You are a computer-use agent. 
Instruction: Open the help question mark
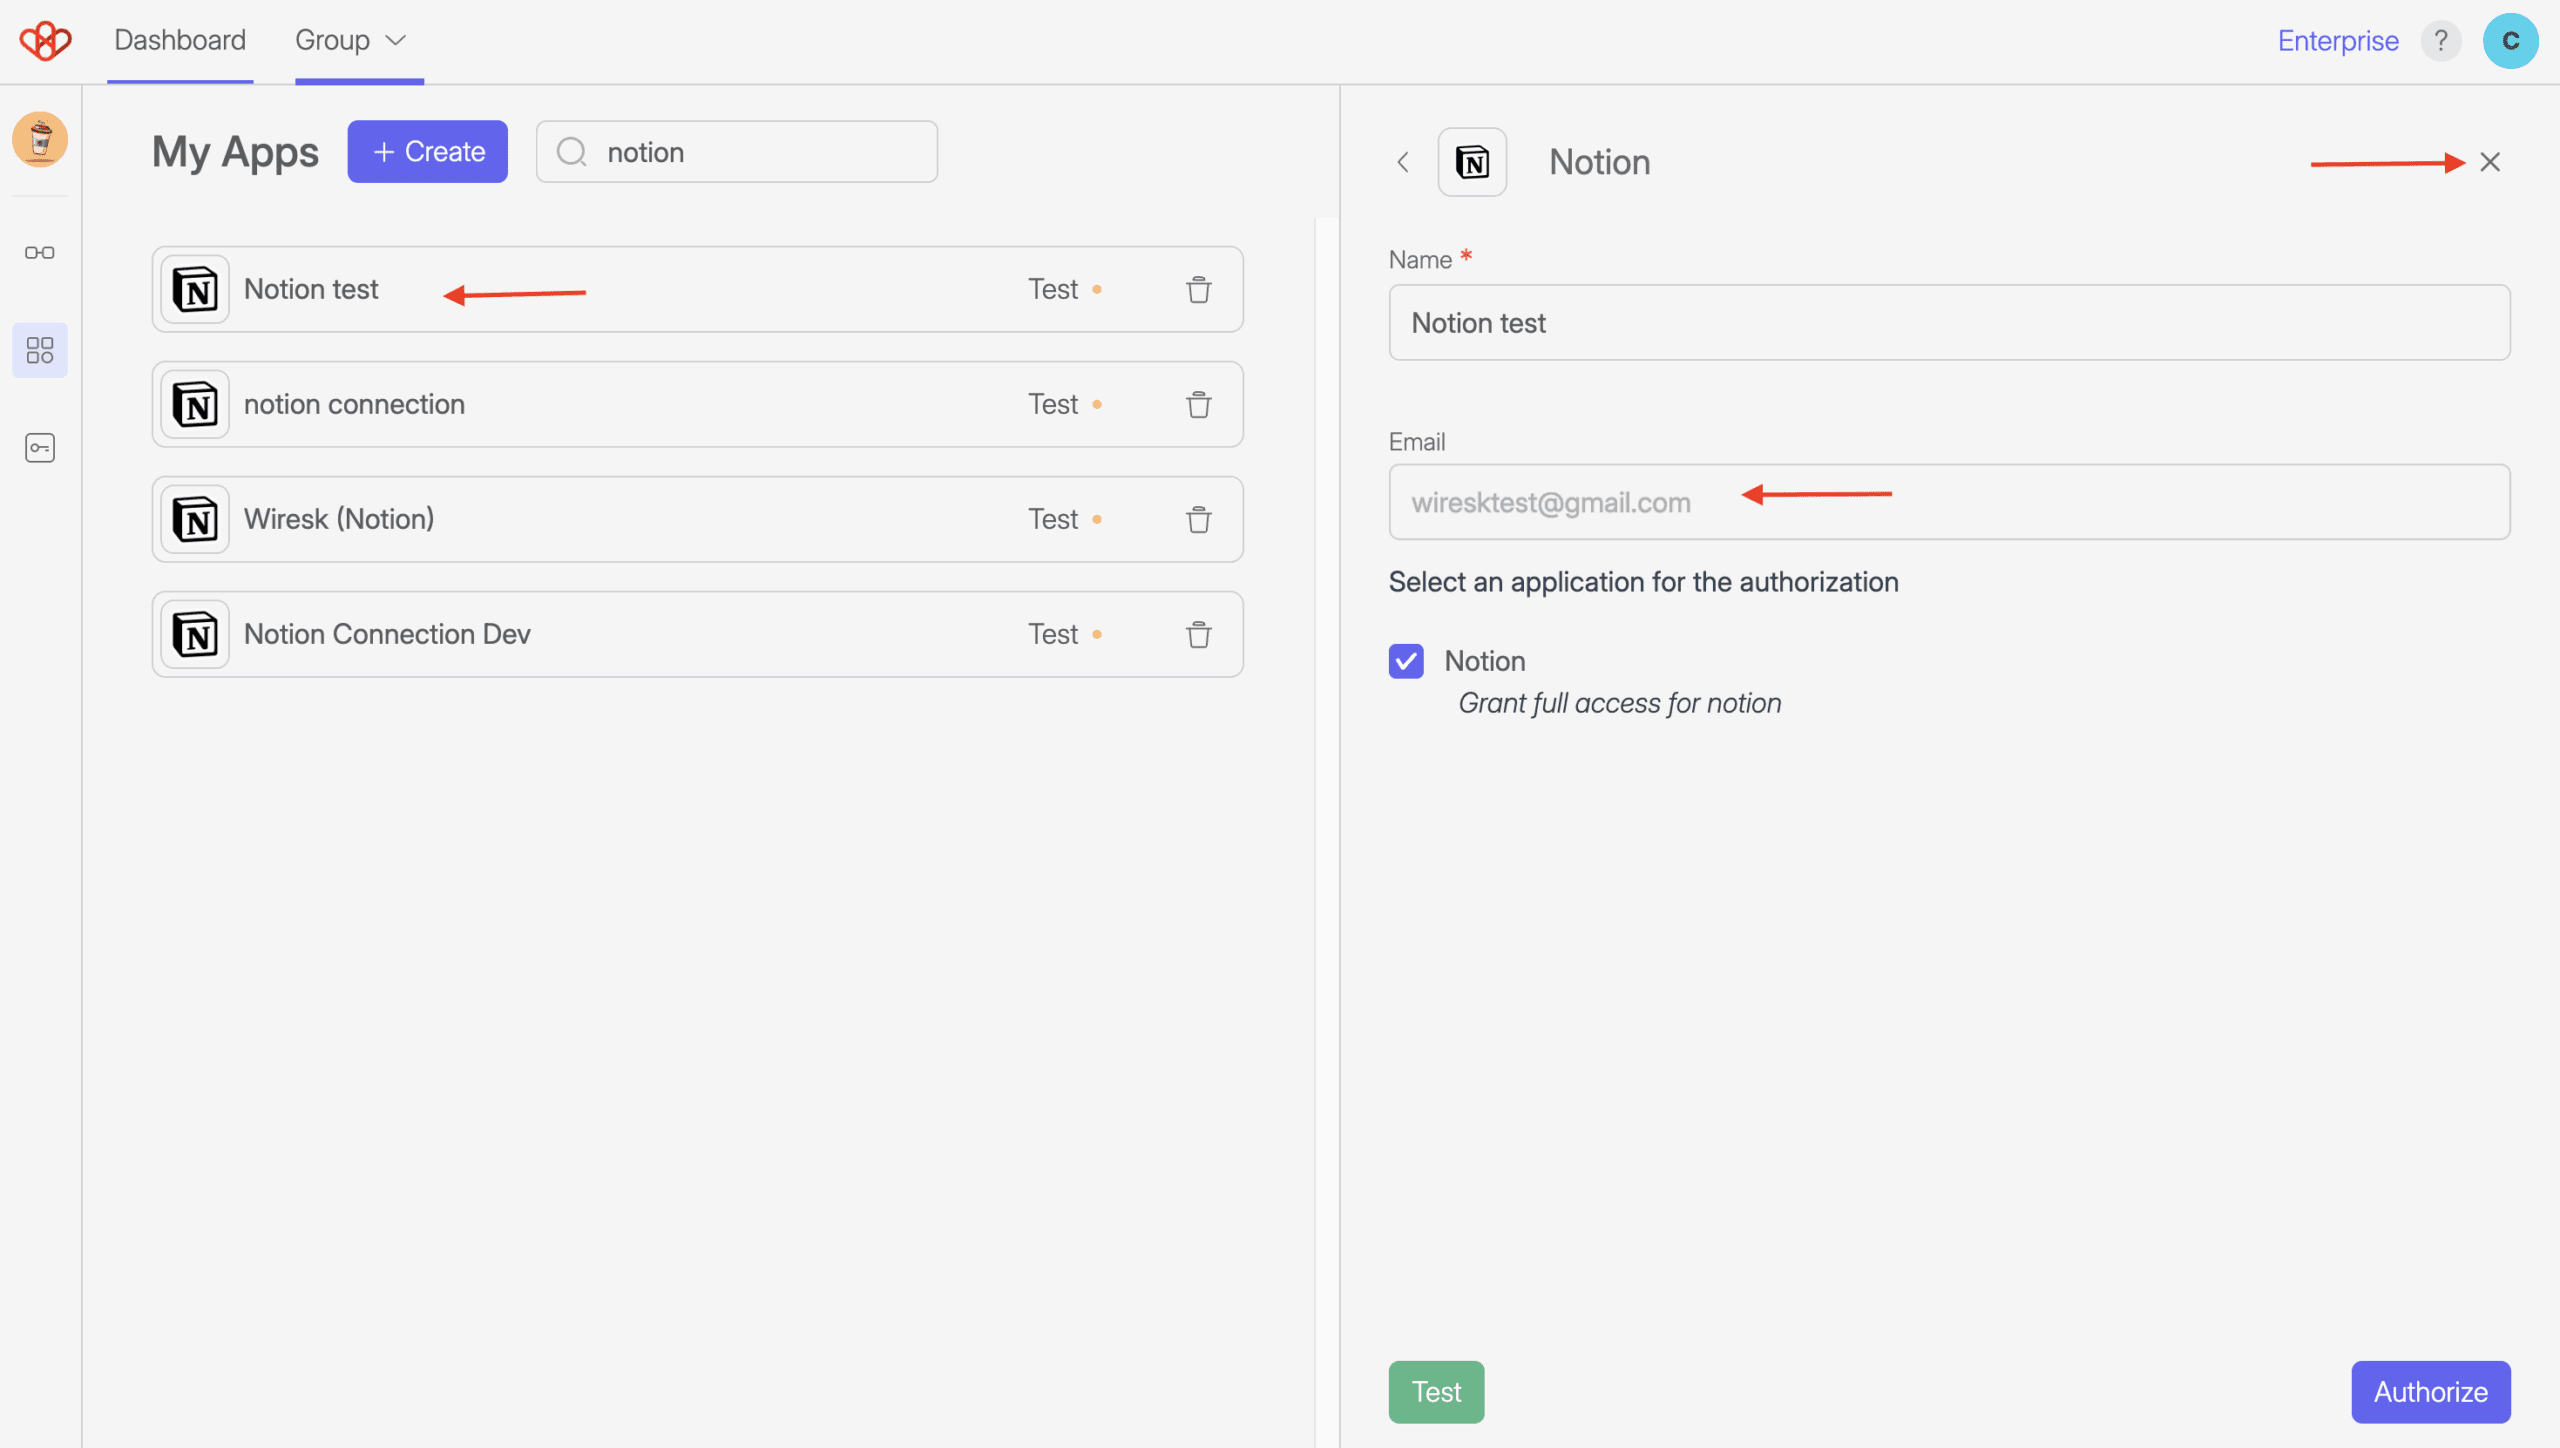tap(2441, 41)
